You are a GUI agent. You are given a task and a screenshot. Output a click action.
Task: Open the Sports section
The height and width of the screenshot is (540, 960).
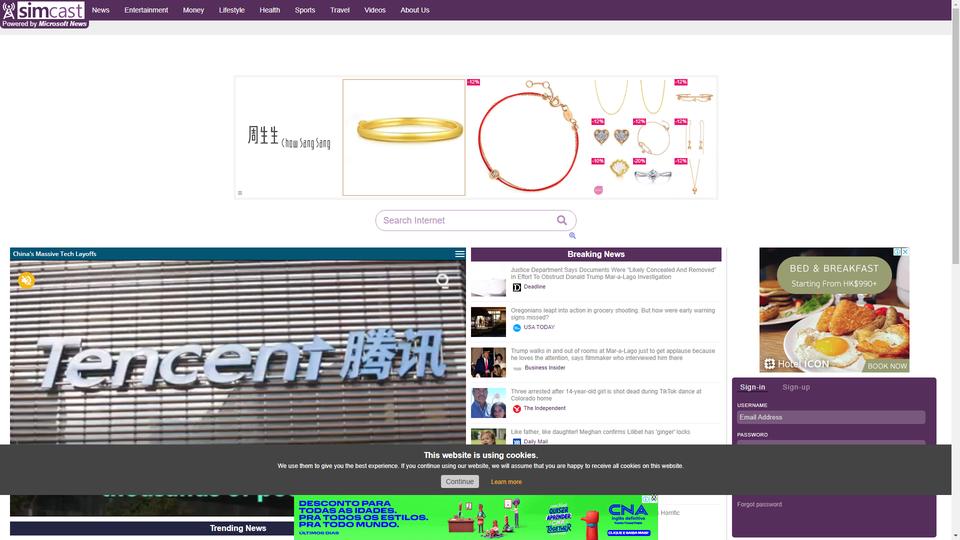coord(305,10)
